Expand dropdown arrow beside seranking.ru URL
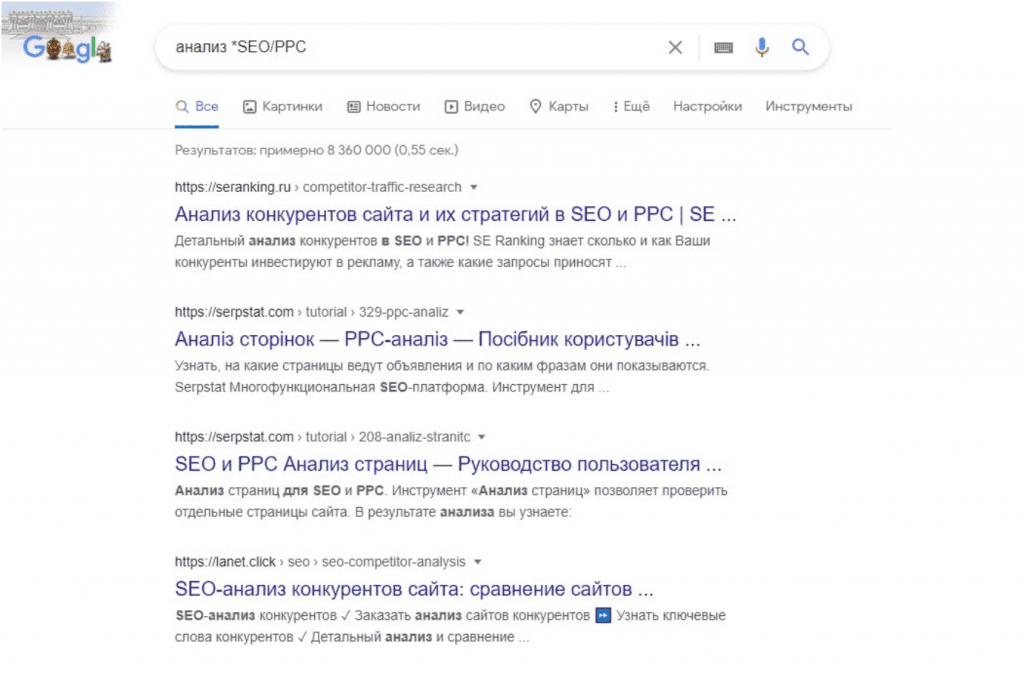Image resolution: width=1024 pixels, height=682 pixels. point(474,187)
